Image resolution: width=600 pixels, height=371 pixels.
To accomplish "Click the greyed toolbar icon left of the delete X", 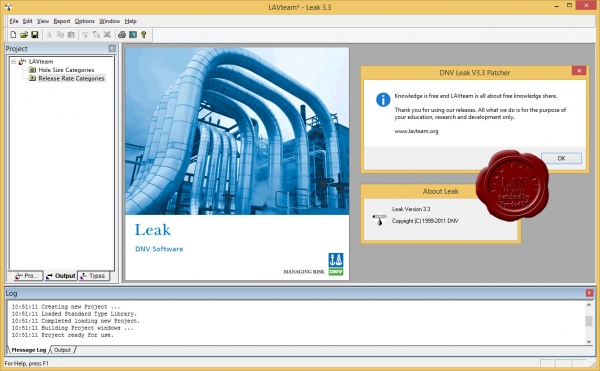I will tap(96, 35).
